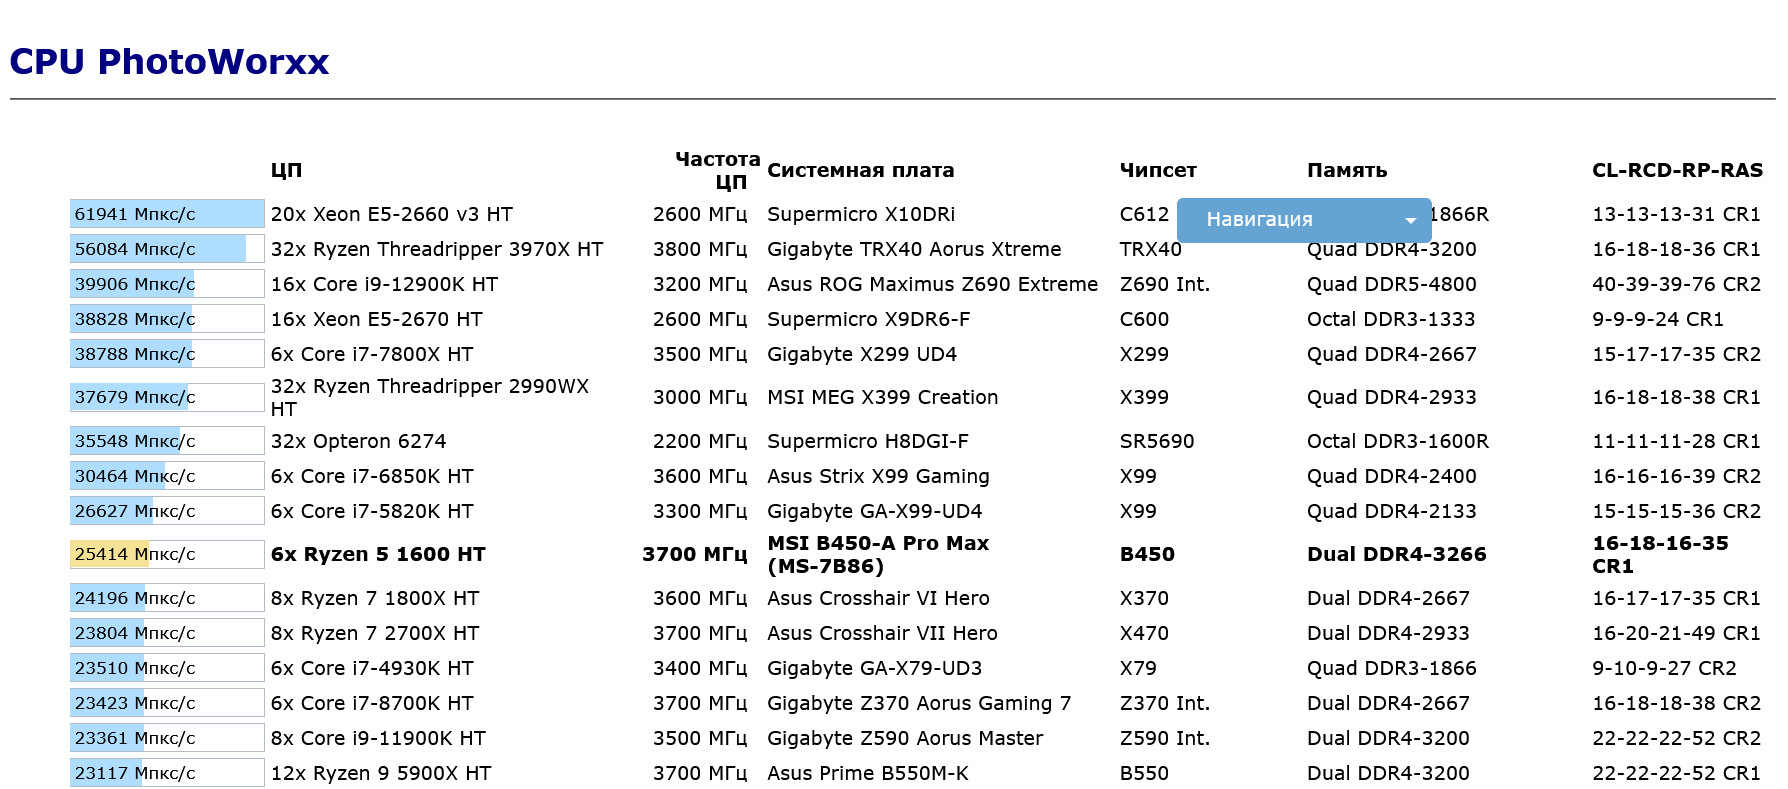1788x789 pixels.
Task: Select 12x Ryzen 9 5900X HT
Action: pyautogui.click(x=381, y=773)
